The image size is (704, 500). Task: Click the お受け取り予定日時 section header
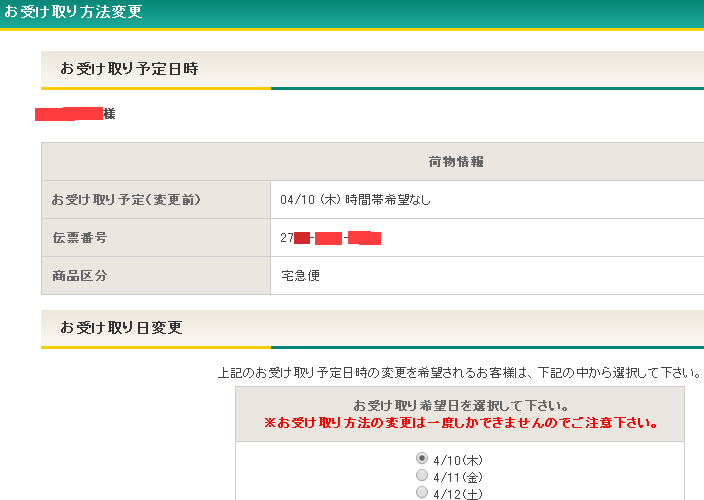[129, 69]
